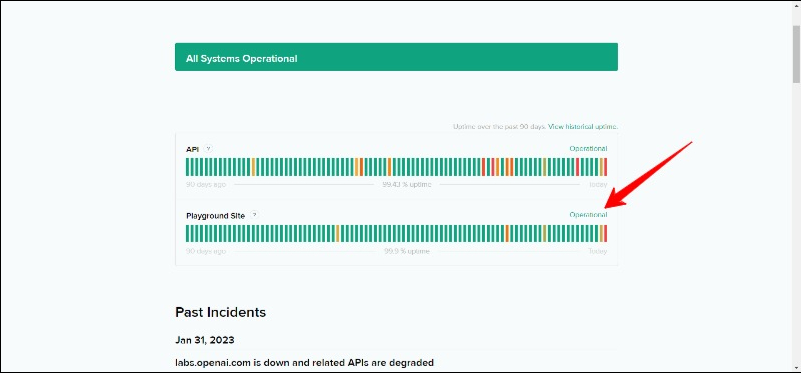
Task: Open the labs.openai.com is down incident
Action: 304,363
